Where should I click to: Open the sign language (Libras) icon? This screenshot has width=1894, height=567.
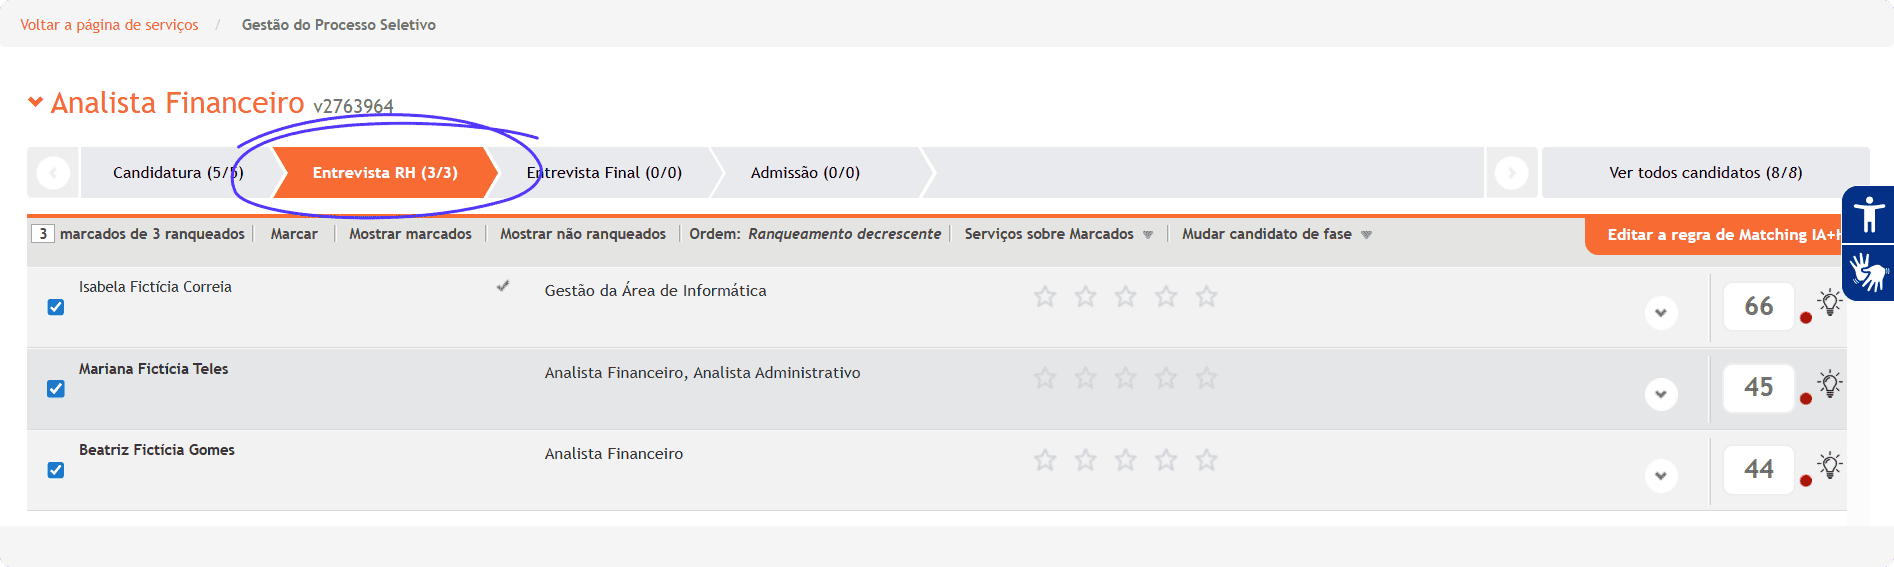click(1868, 272)
